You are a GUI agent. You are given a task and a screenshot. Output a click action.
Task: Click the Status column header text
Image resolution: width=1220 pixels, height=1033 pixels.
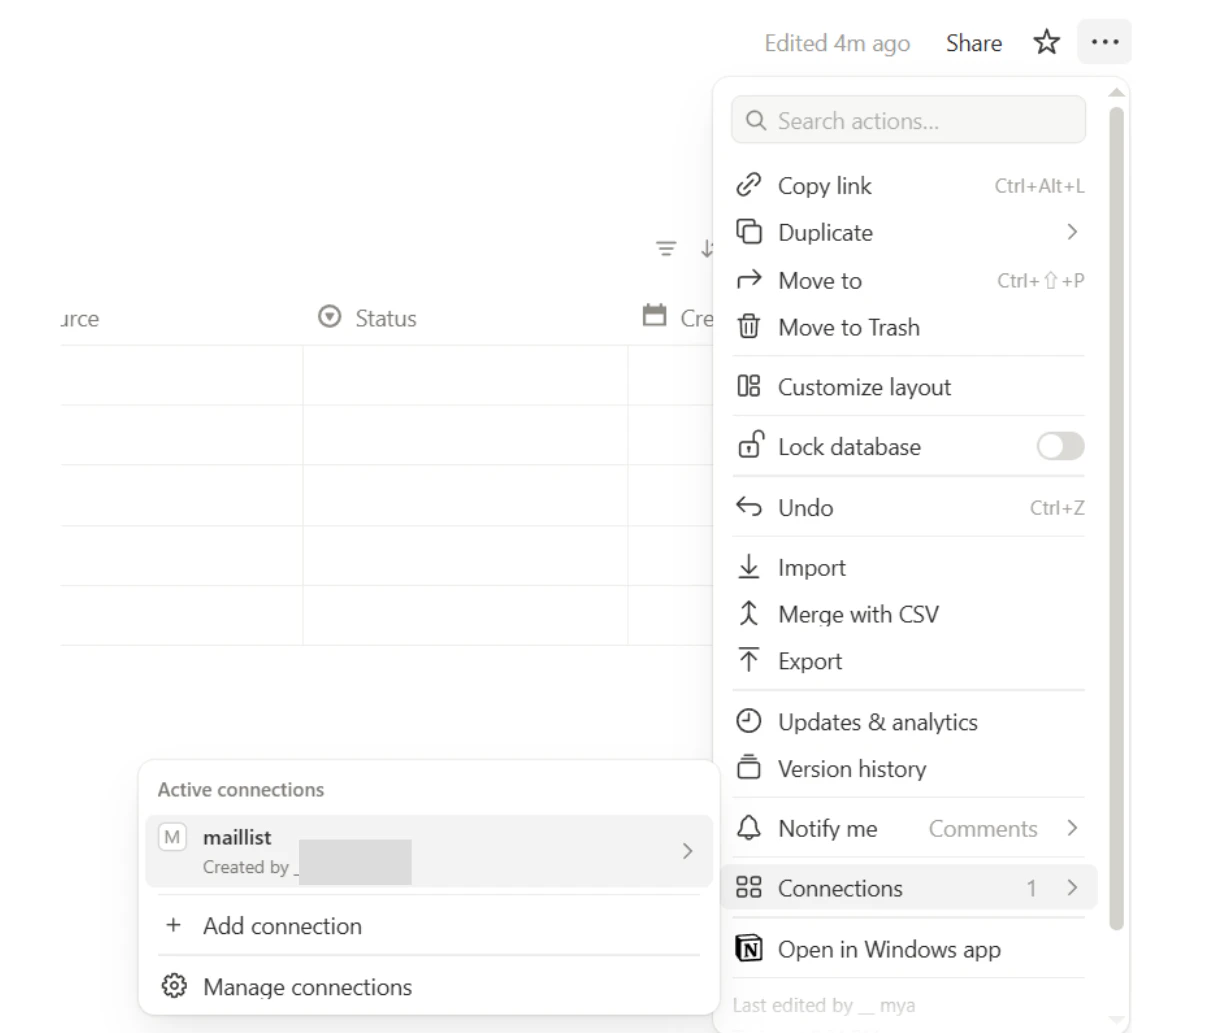pos(386,318)
